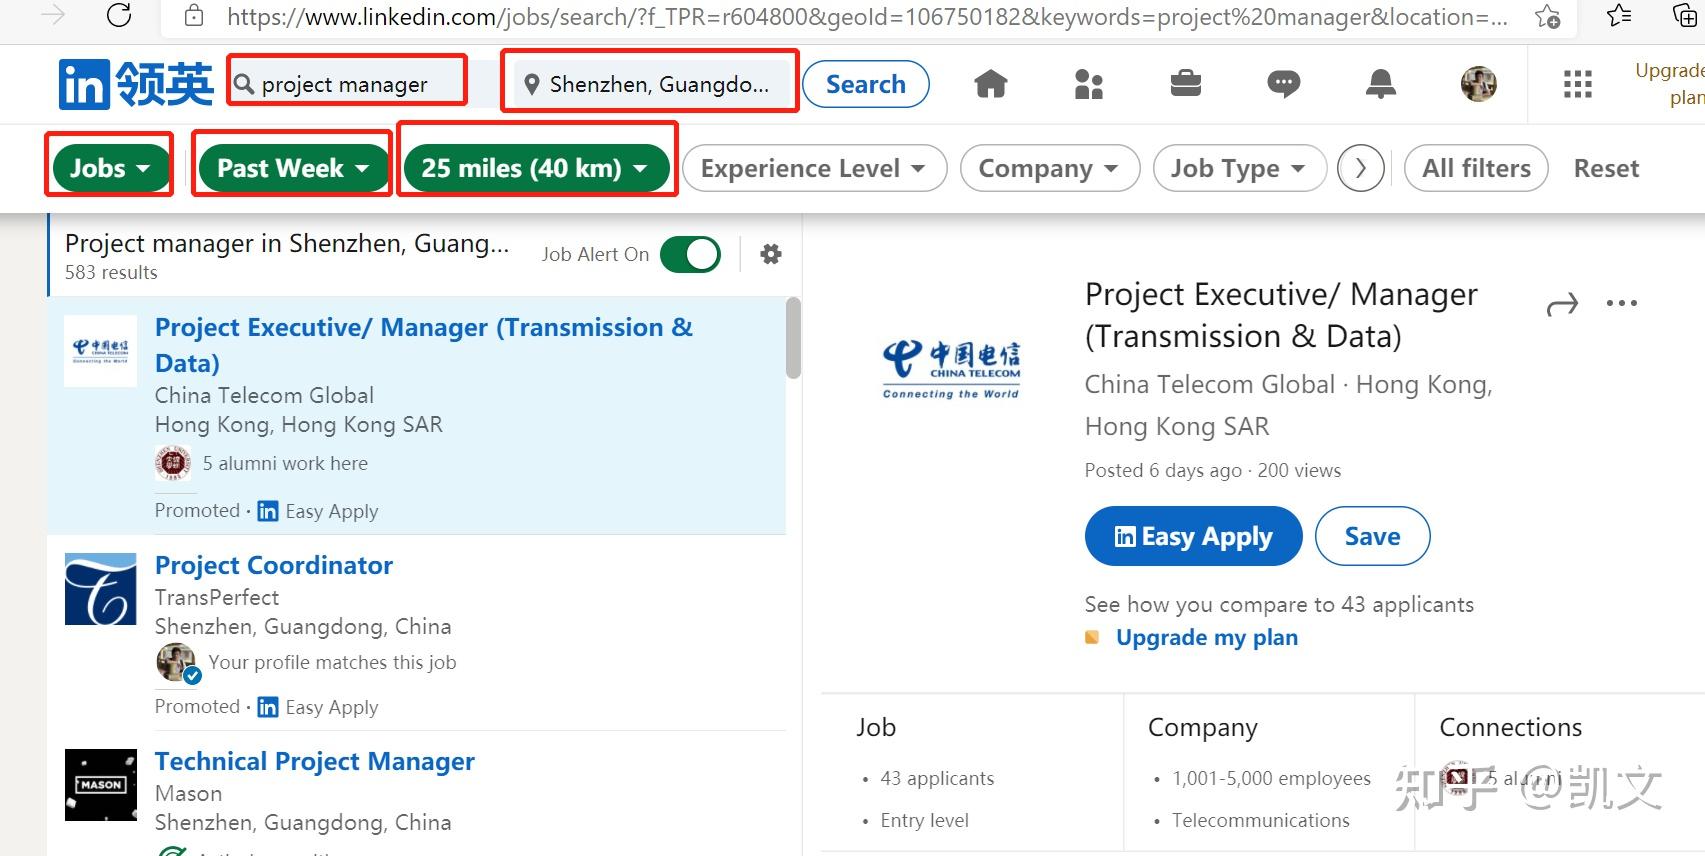Open the 25 miles distance dropdown
Viewport: 1705px width, 856px height.
coord(536,168)
